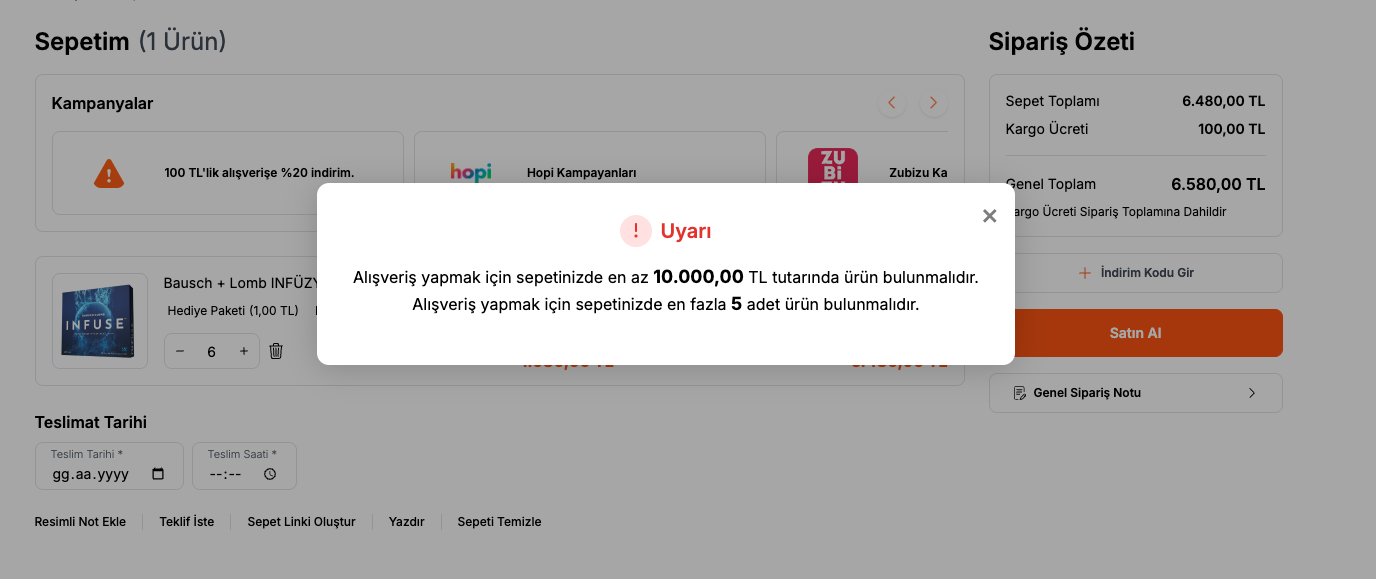The image size is (1376, 579).
Task: Click the Teslim Saati time field
Action: 245,466
